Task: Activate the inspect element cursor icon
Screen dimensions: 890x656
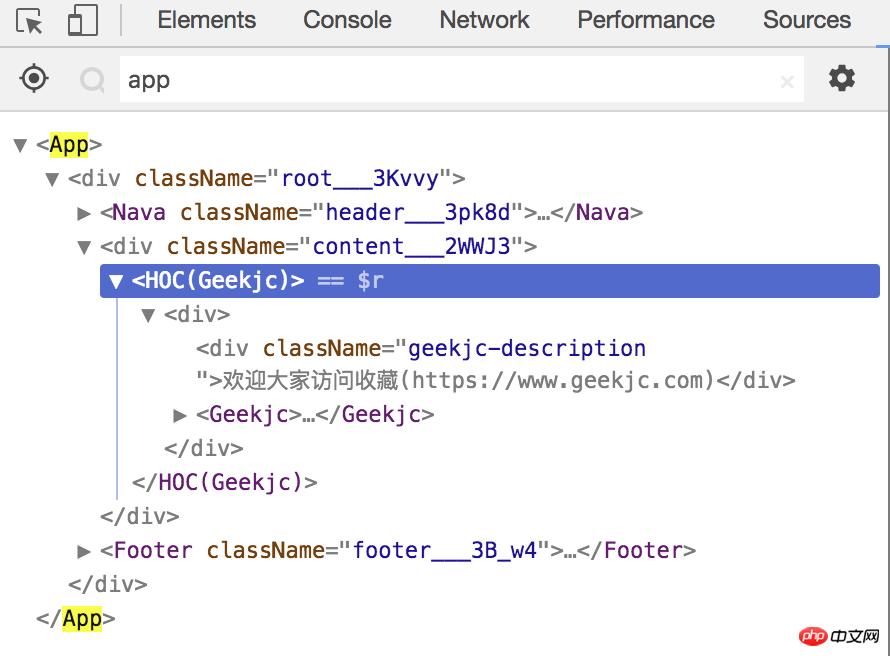Action: click(x=30, y=21)
